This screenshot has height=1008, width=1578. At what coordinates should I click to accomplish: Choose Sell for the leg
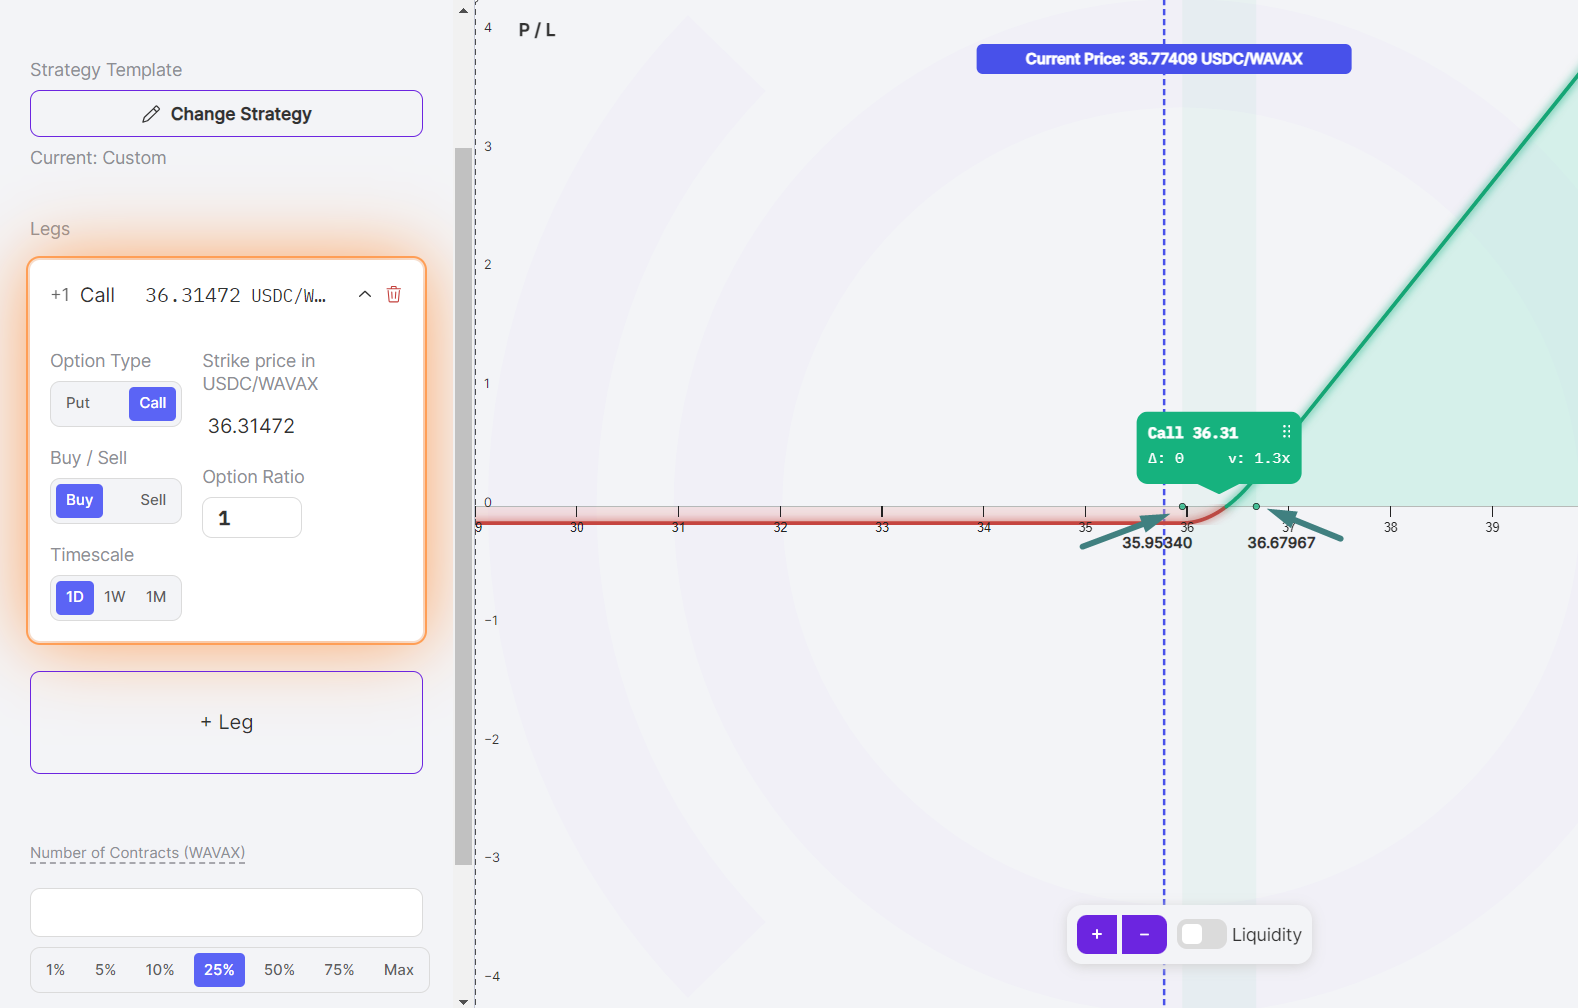click(153, 500)
